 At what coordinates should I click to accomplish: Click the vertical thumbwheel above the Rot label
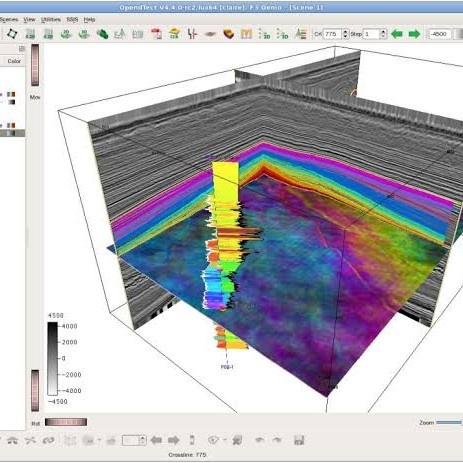coord(35,390)
